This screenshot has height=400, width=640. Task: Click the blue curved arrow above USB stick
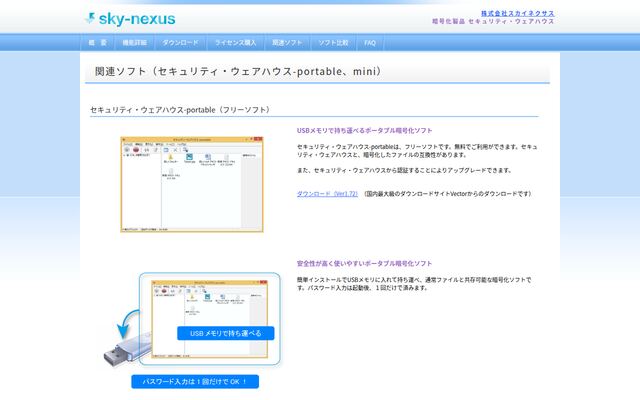point(128,324)
